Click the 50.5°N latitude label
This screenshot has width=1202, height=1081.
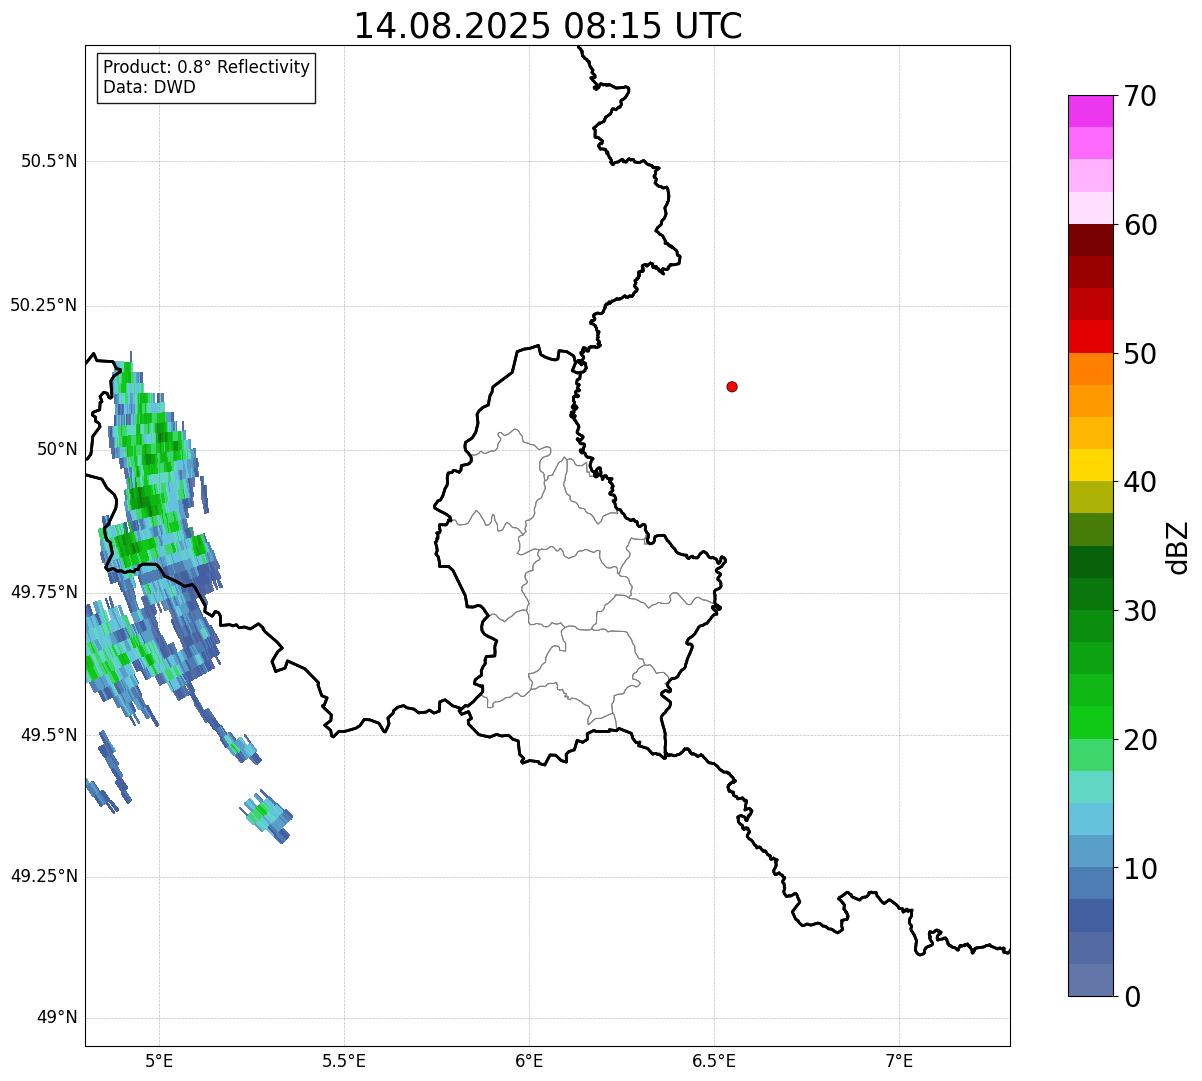pos(49,161)
